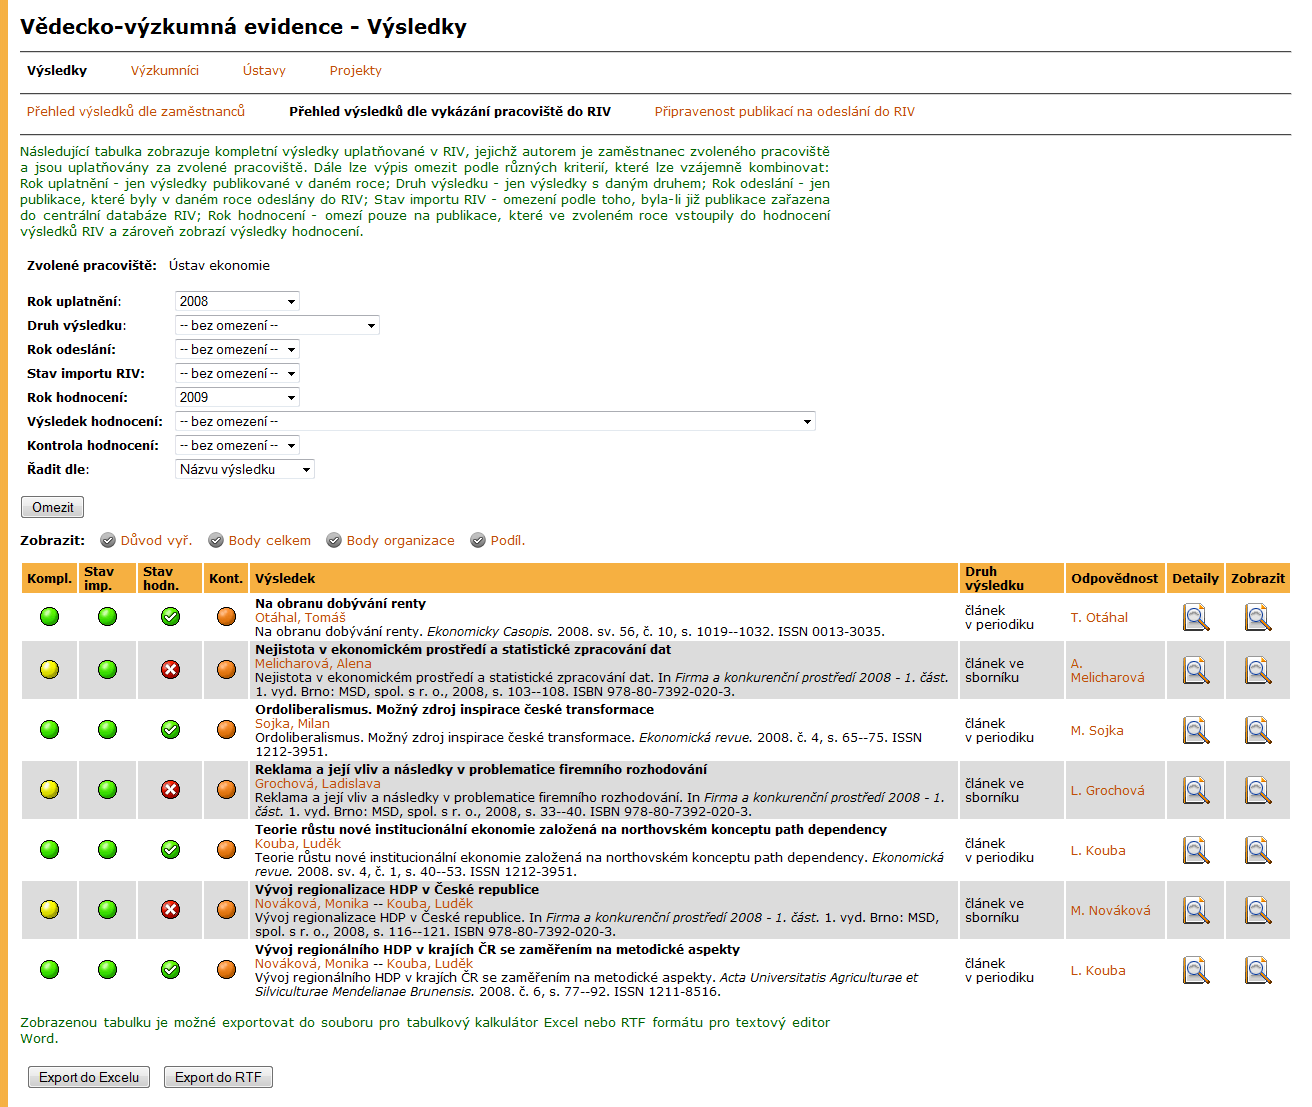Open Detaily icon for Teorie růstu row
Viewport: 1312px width, 1107px height.
[1196, 850]
